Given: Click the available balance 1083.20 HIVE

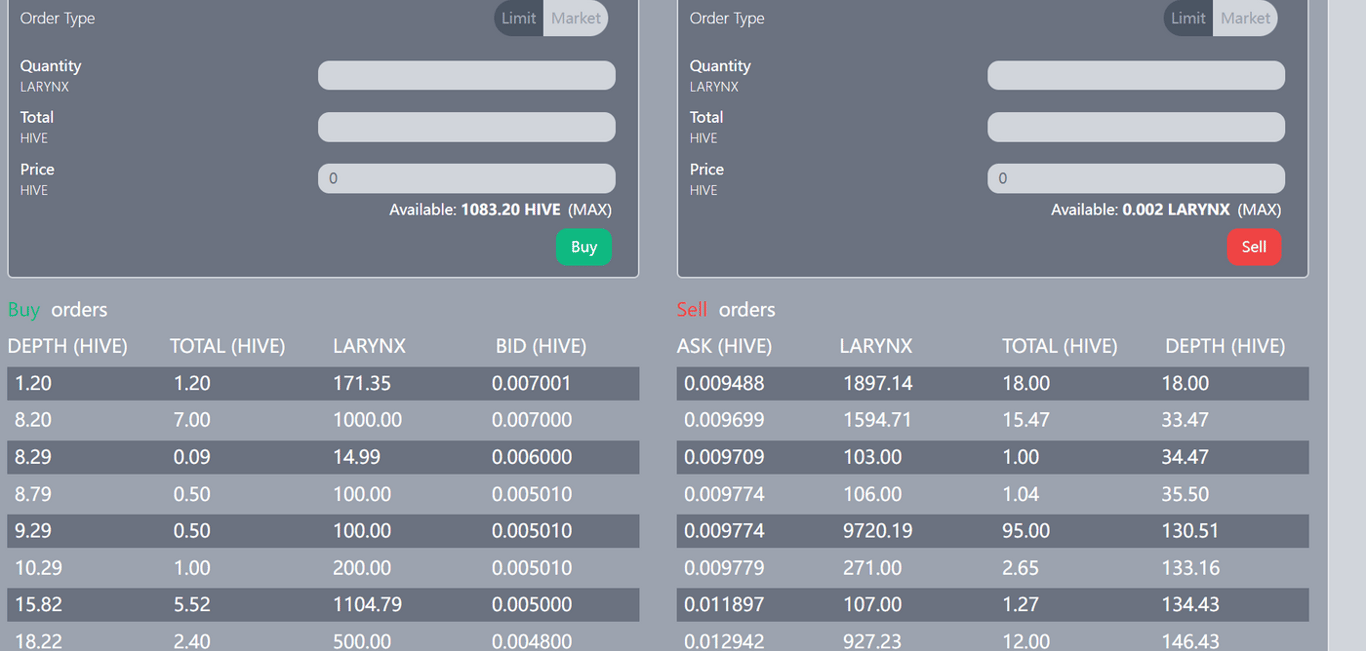Looking at the screenshot, I should 511,210.
